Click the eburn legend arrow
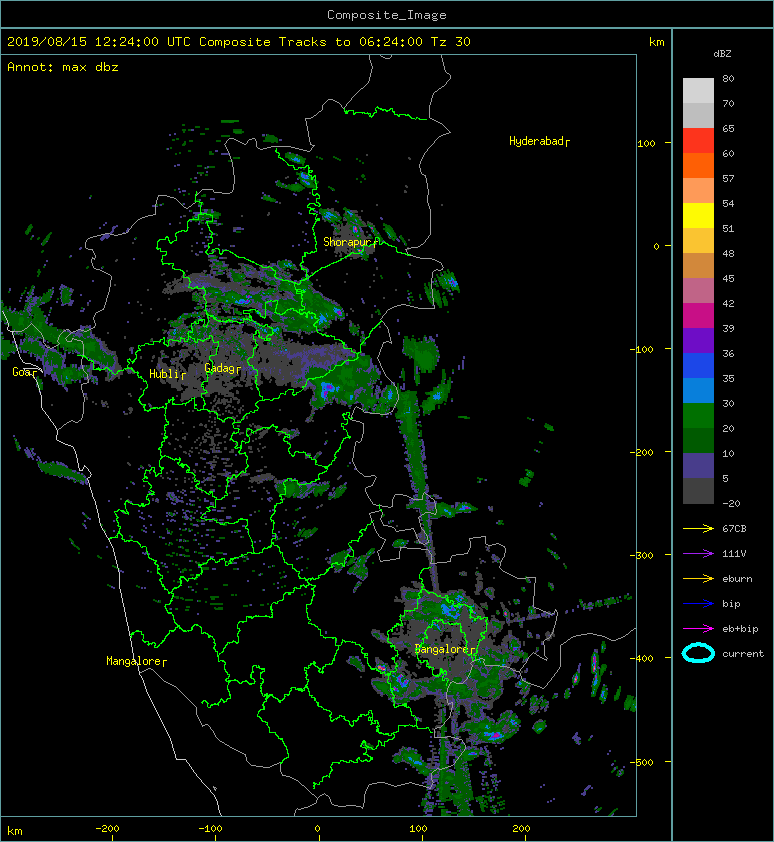 point(698,579)
